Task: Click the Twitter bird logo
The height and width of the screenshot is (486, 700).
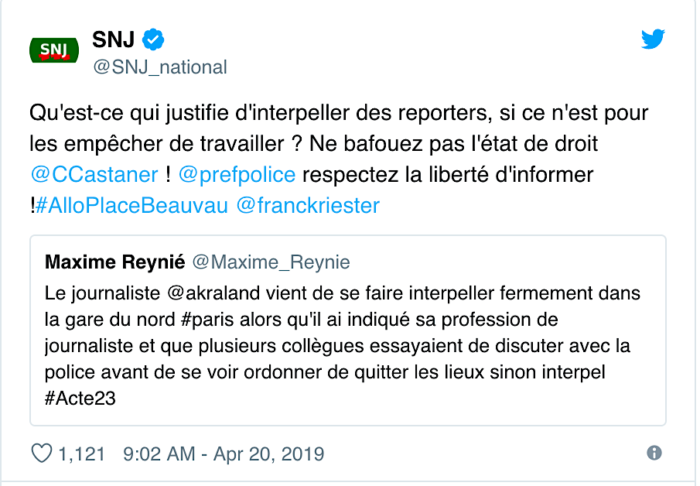Action: pos(653,39)
